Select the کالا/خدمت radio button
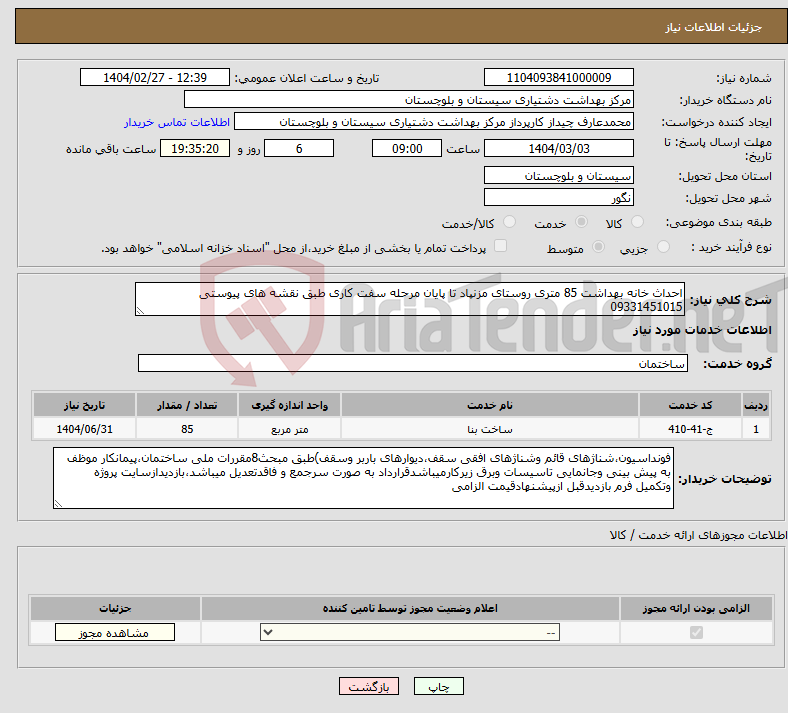 509,222
